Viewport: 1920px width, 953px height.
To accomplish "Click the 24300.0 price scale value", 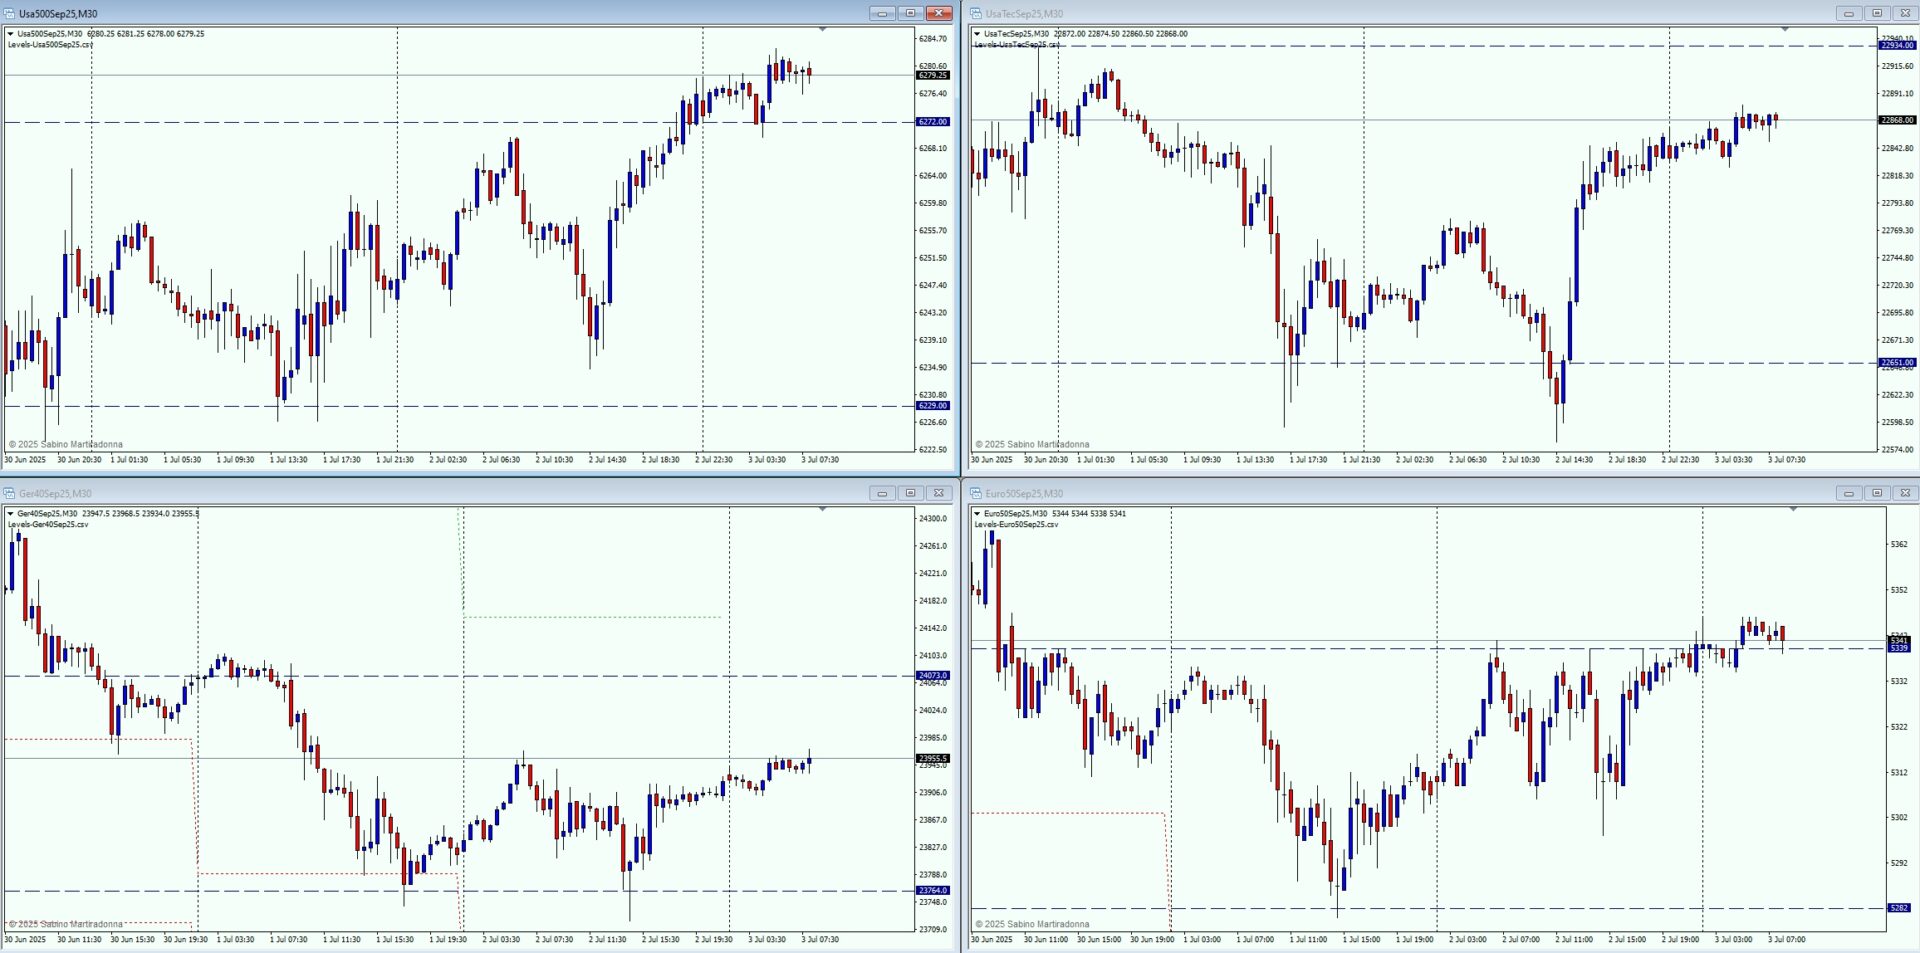I will coord(932,519).
